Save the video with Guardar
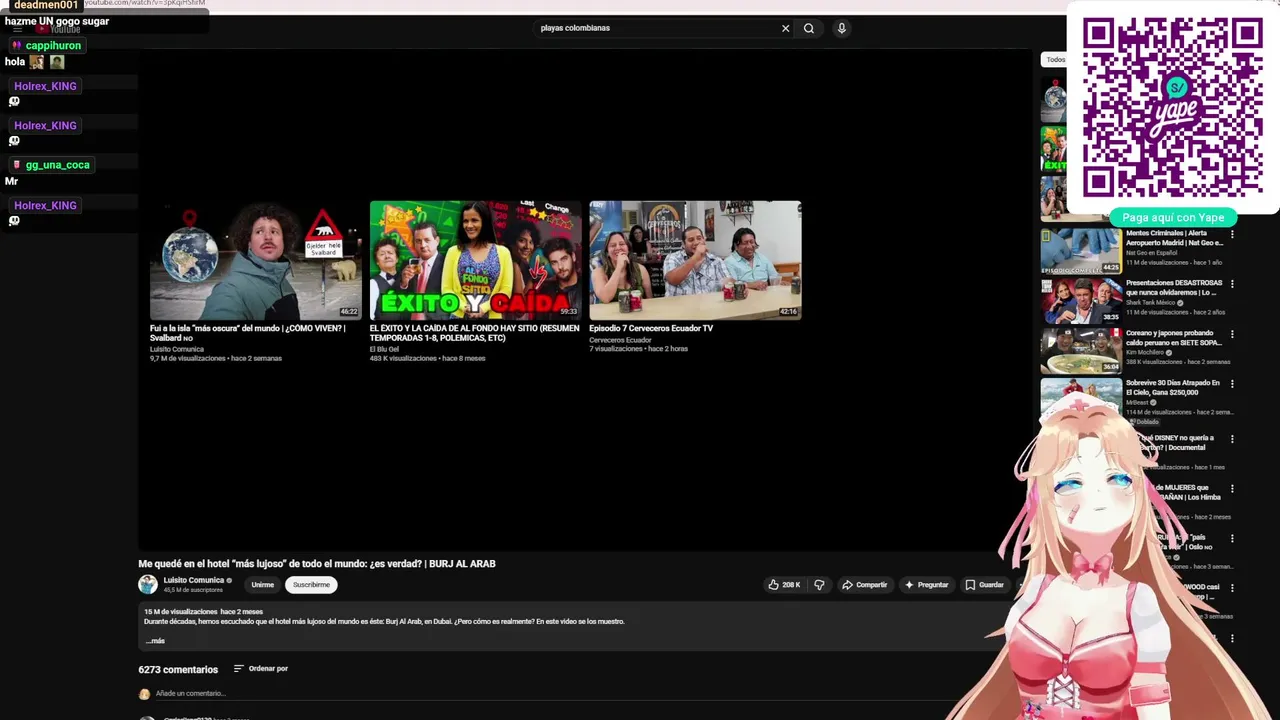This screenshot has width=1280, height=720. (984, 585)
